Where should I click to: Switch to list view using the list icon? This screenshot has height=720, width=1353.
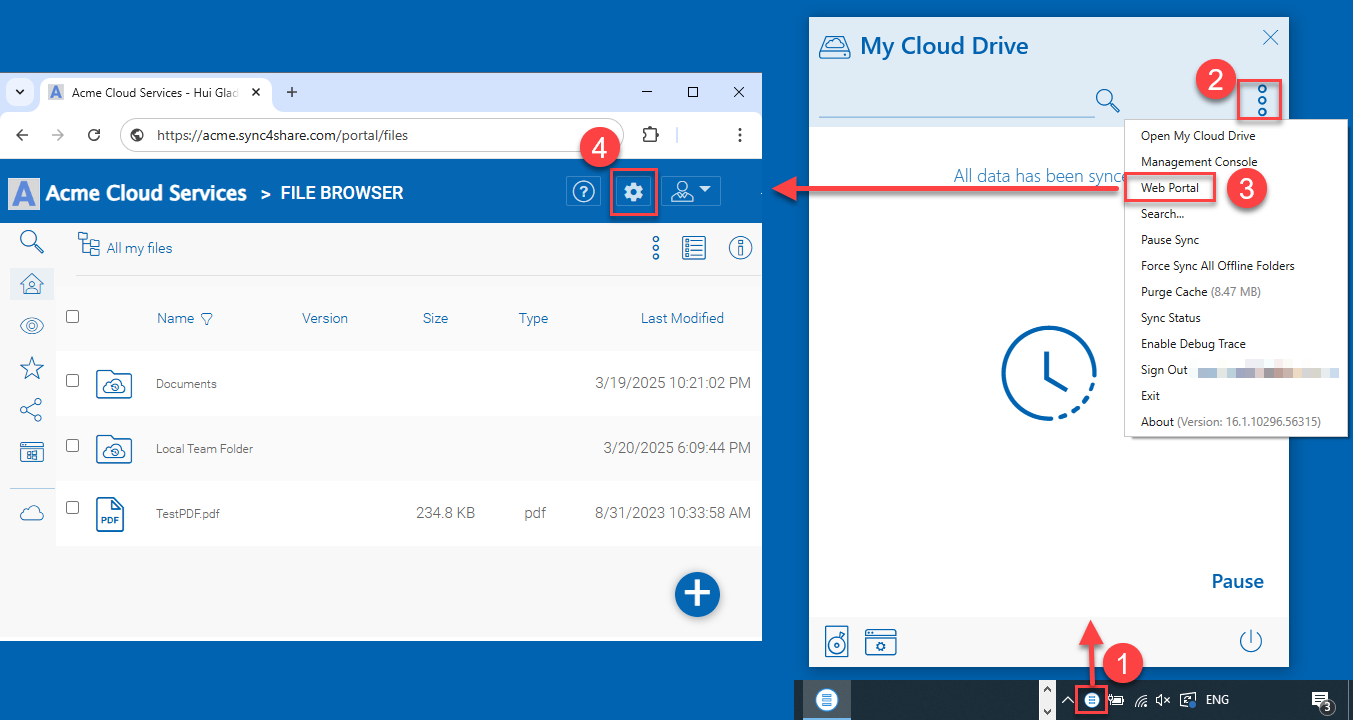[x=695, y=248]
